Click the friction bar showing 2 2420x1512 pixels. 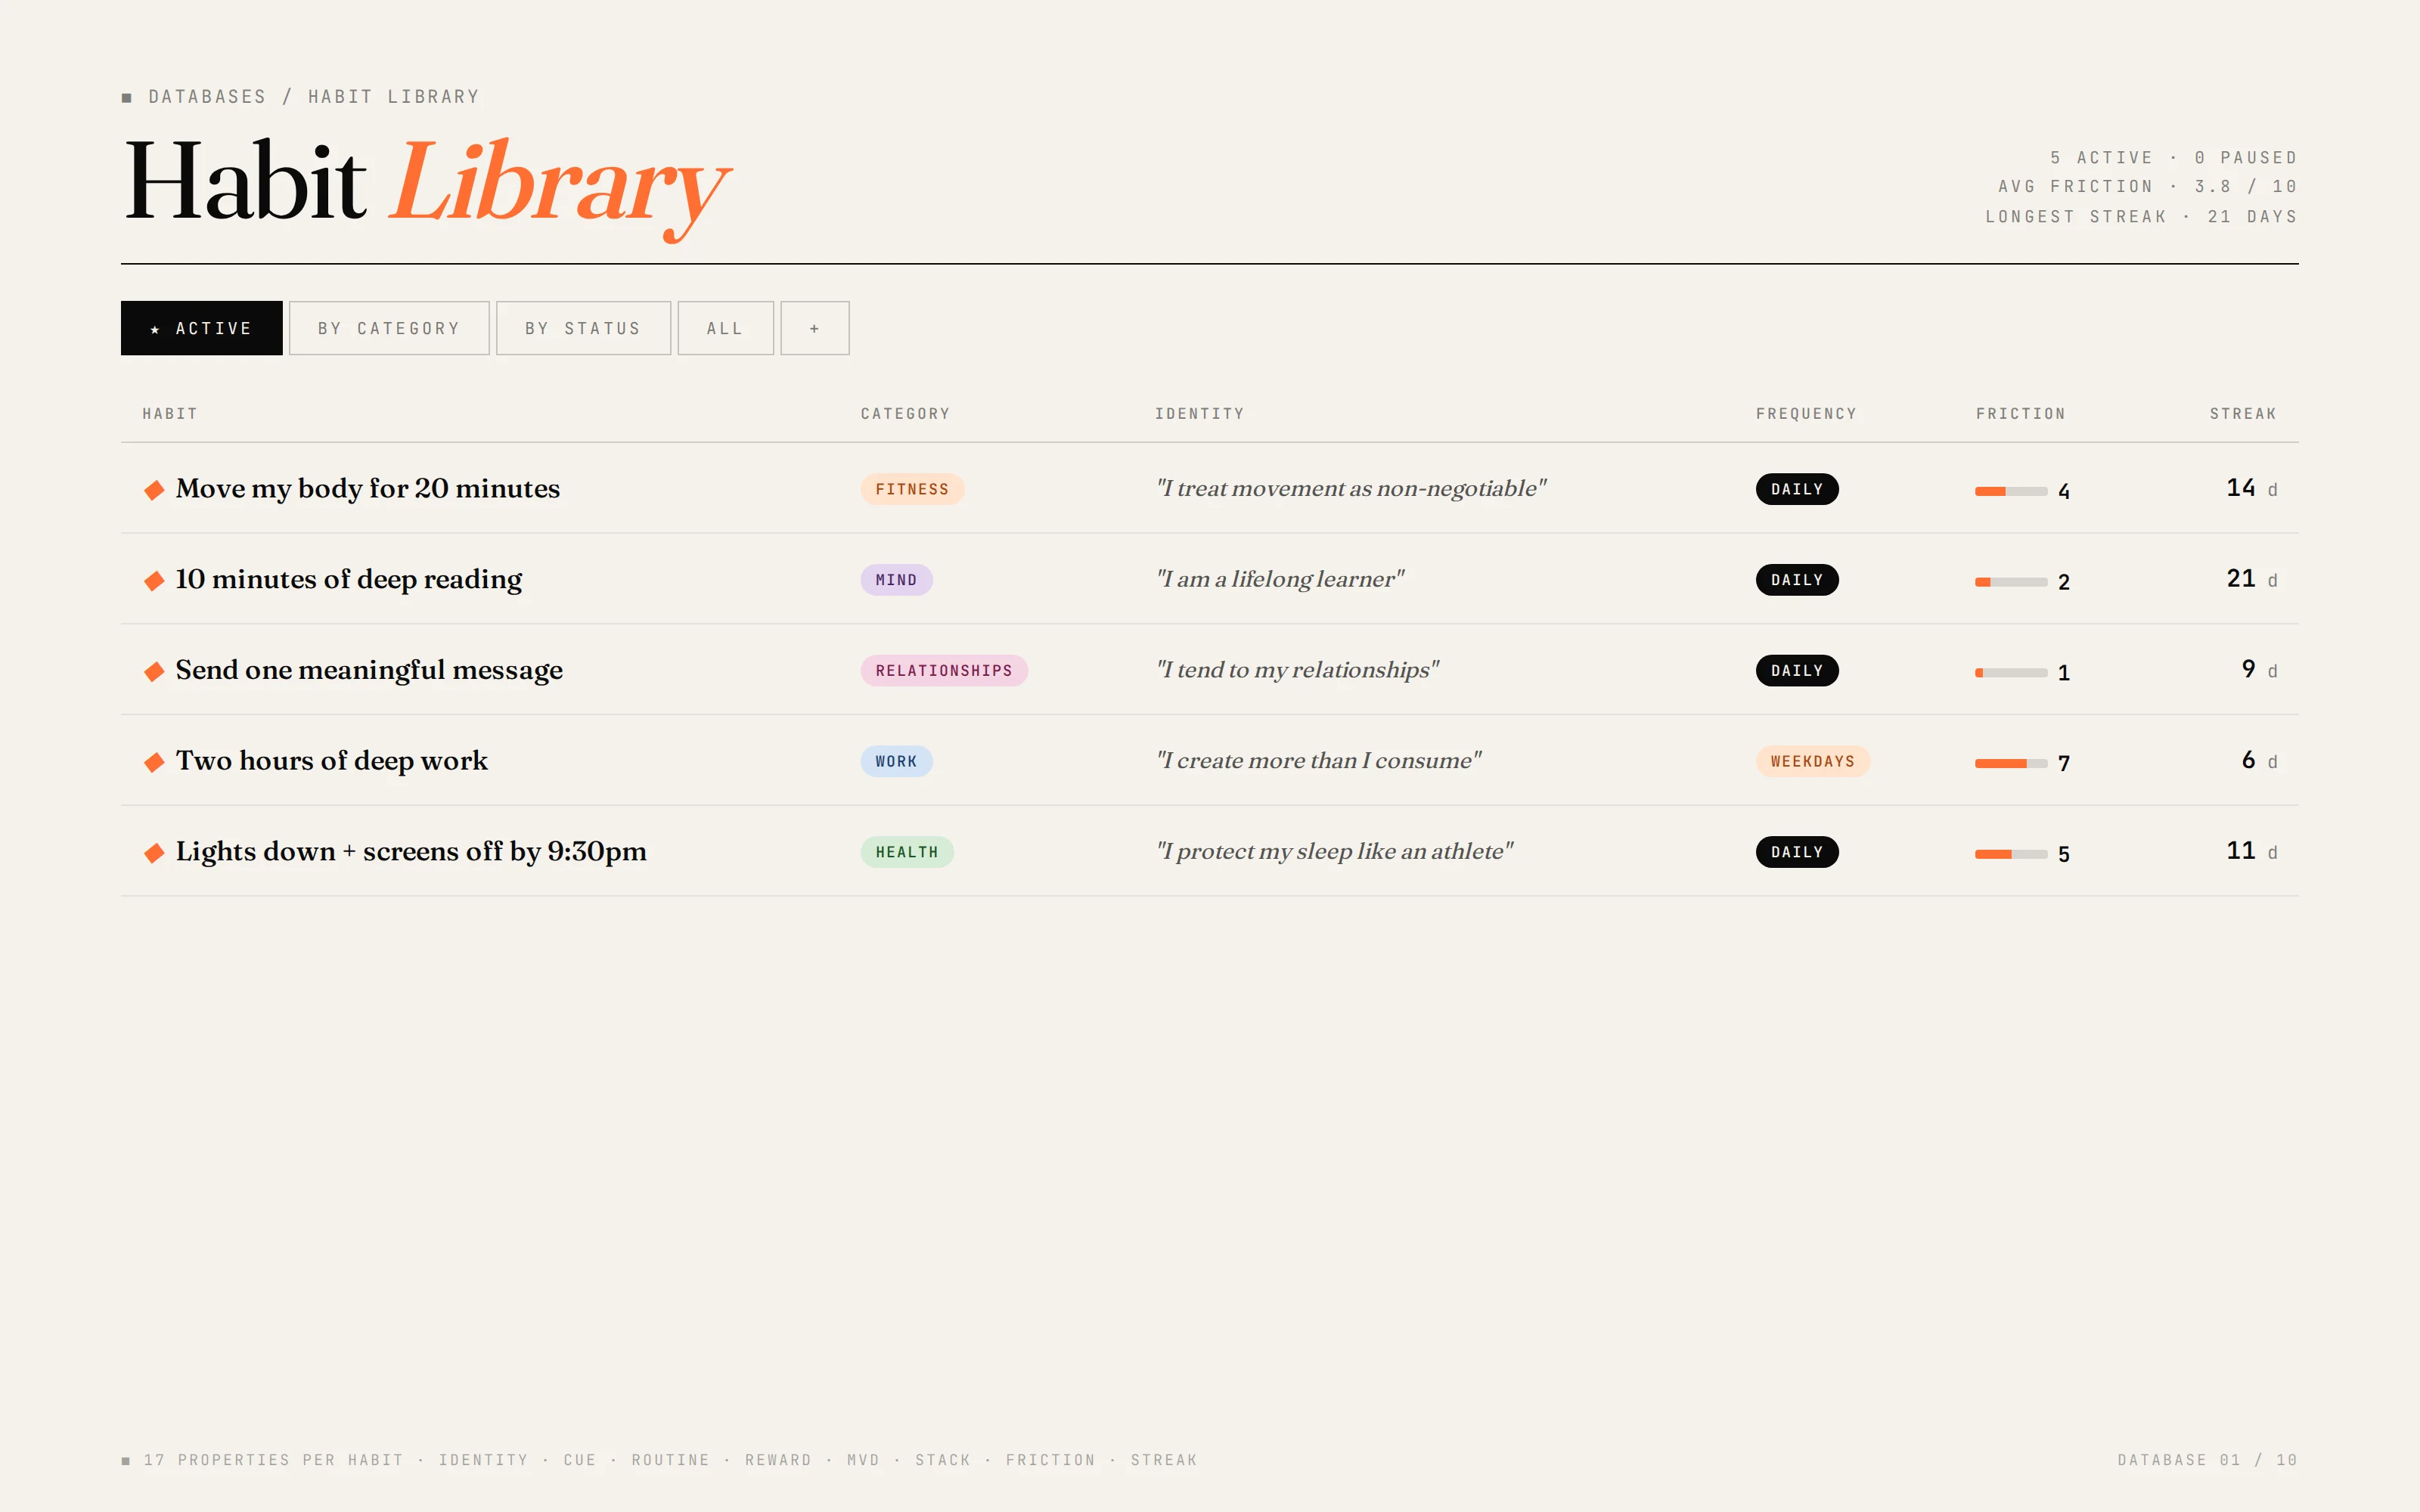tap(2011, 582)
